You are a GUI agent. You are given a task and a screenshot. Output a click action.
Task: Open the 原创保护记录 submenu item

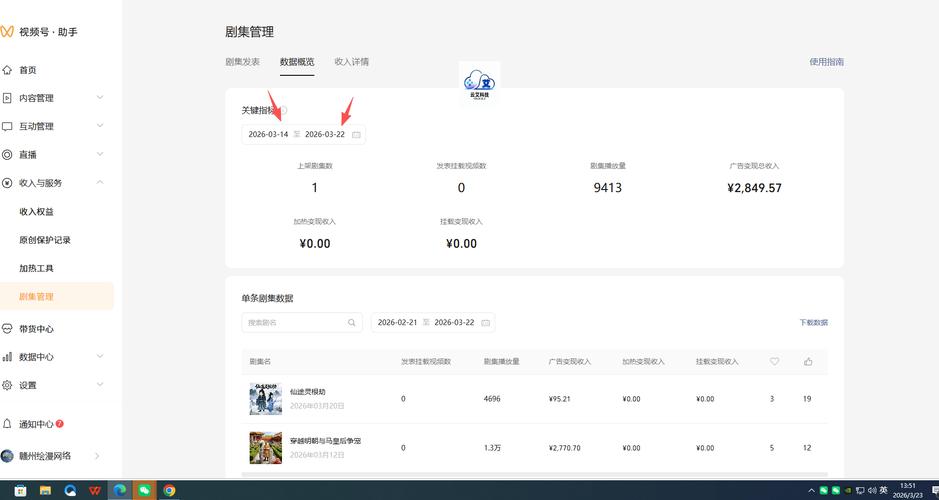pyautogui.click(x=45, y=240)
